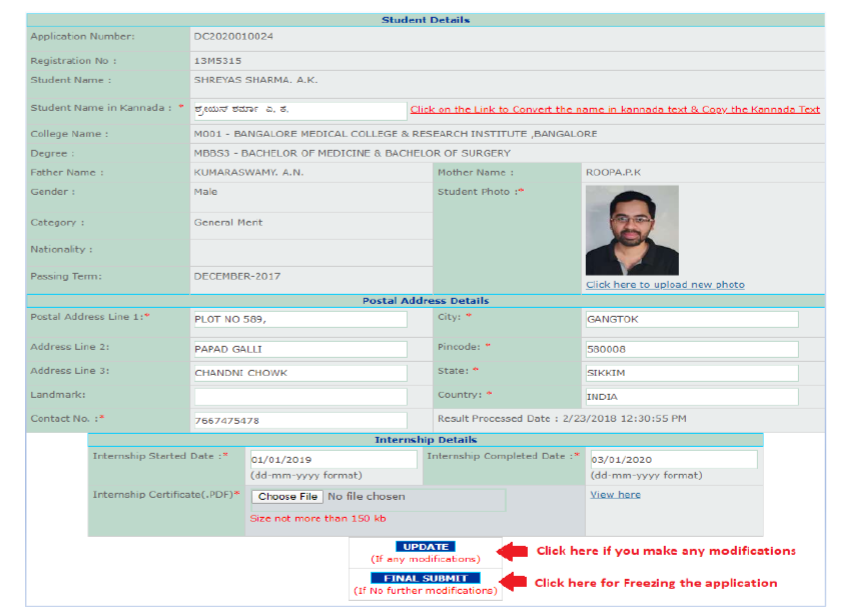Screen dimensions: 852x616
Task: Click the No file chosen text
Action: click(366, 496)
